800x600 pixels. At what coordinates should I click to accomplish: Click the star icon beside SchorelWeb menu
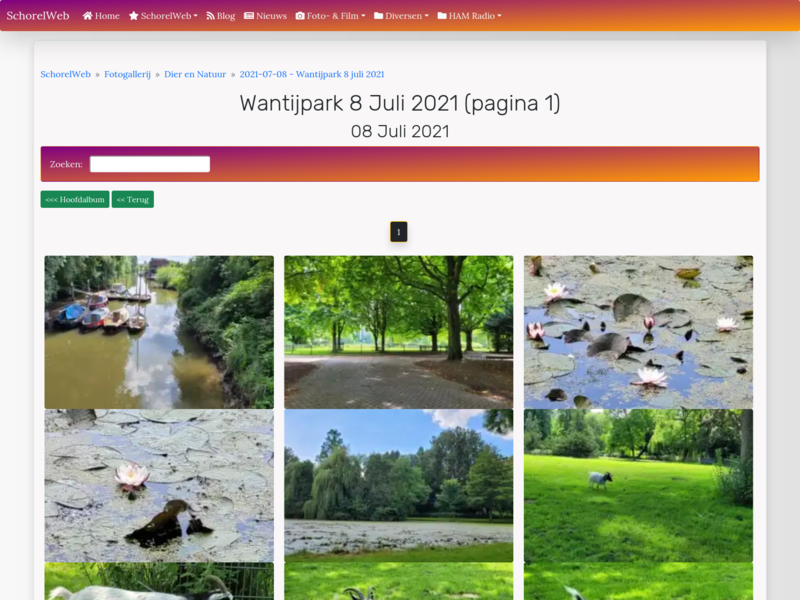pyautogui.click(x=134, y=16)
